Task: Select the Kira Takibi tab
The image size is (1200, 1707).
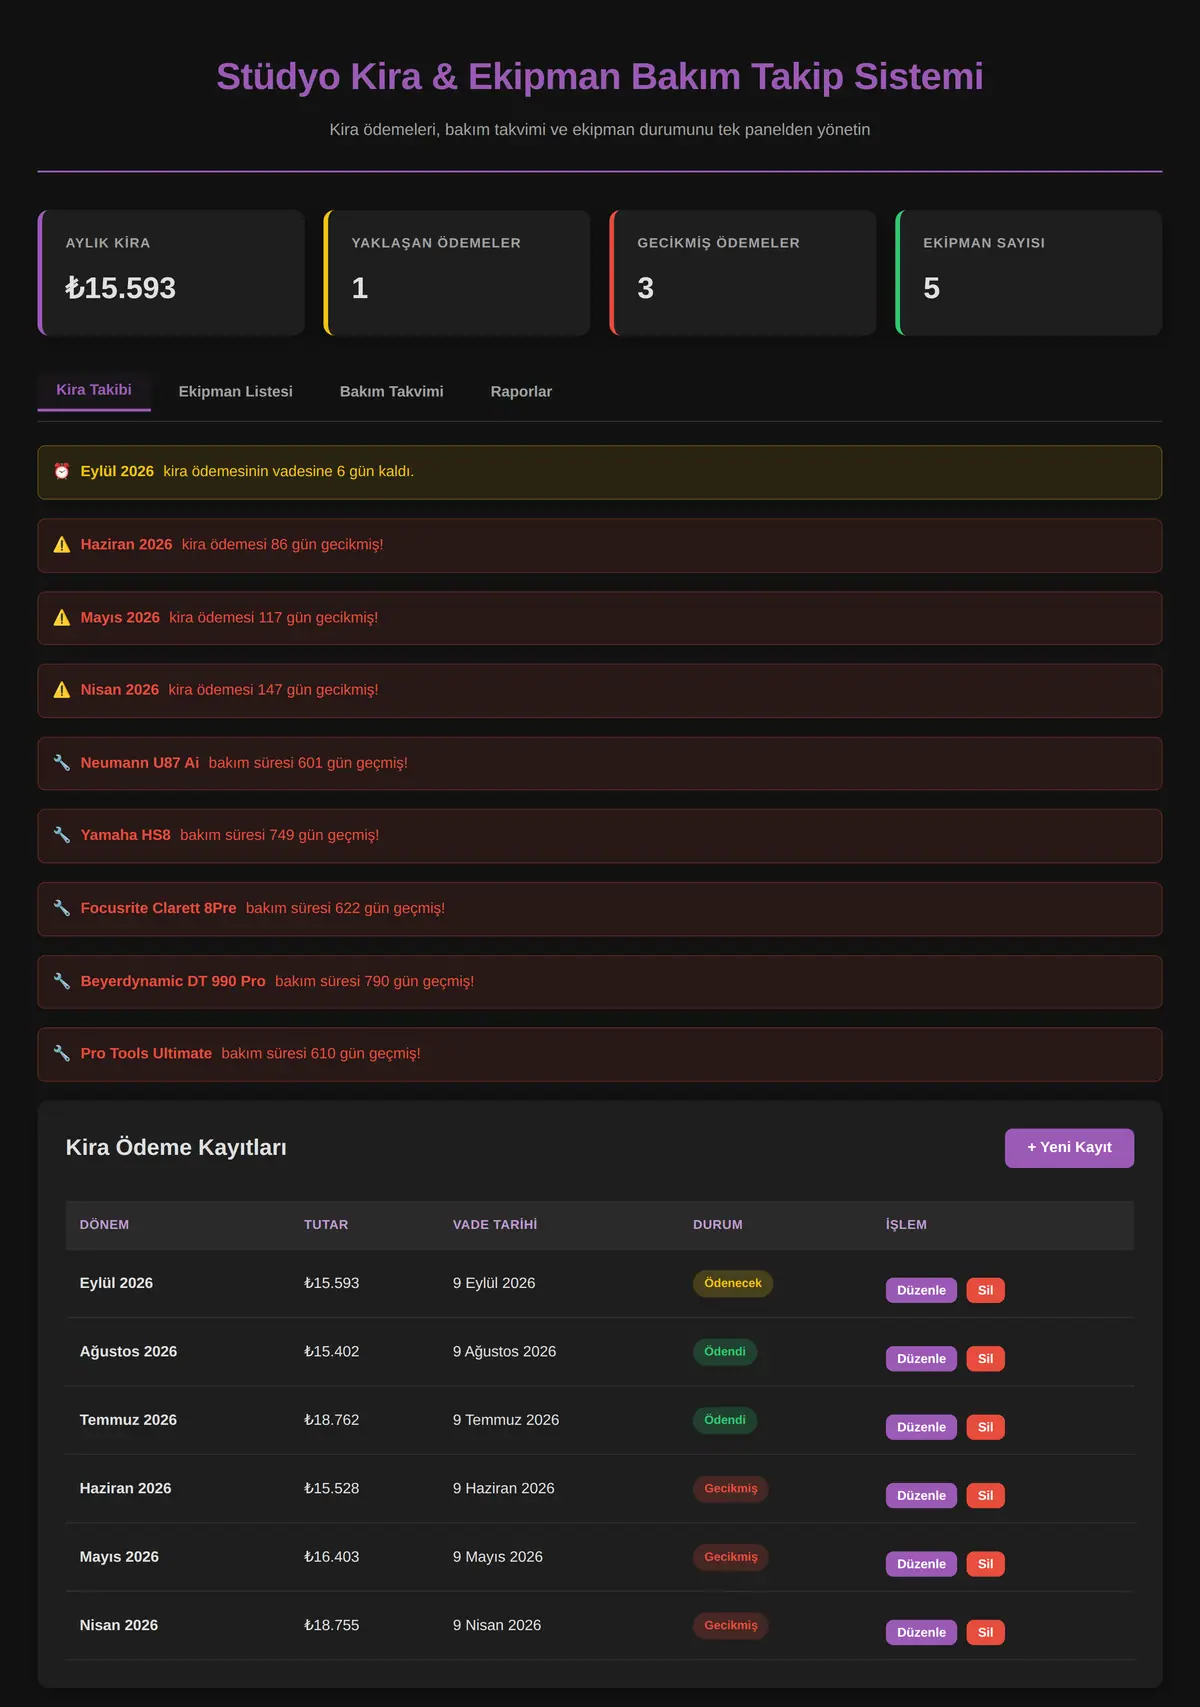Action: click(94, 390)
